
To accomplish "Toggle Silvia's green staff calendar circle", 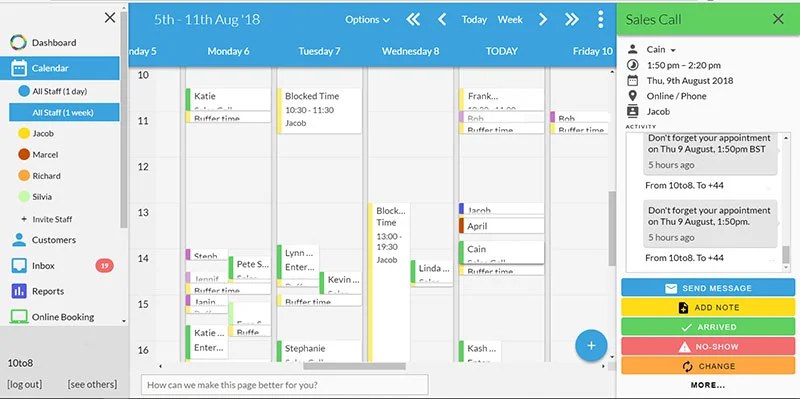I will (23, 196).
